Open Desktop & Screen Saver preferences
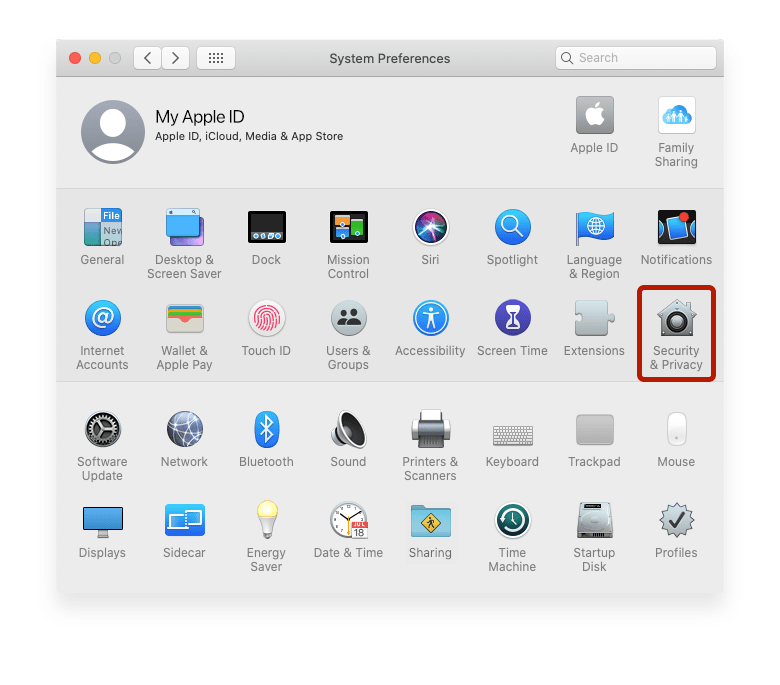The image size is (780, 685). click(184, 227)
